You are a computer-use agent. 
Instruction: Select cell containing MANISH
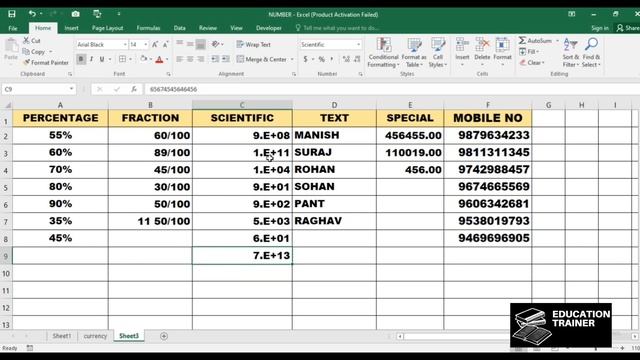[334, 135]
